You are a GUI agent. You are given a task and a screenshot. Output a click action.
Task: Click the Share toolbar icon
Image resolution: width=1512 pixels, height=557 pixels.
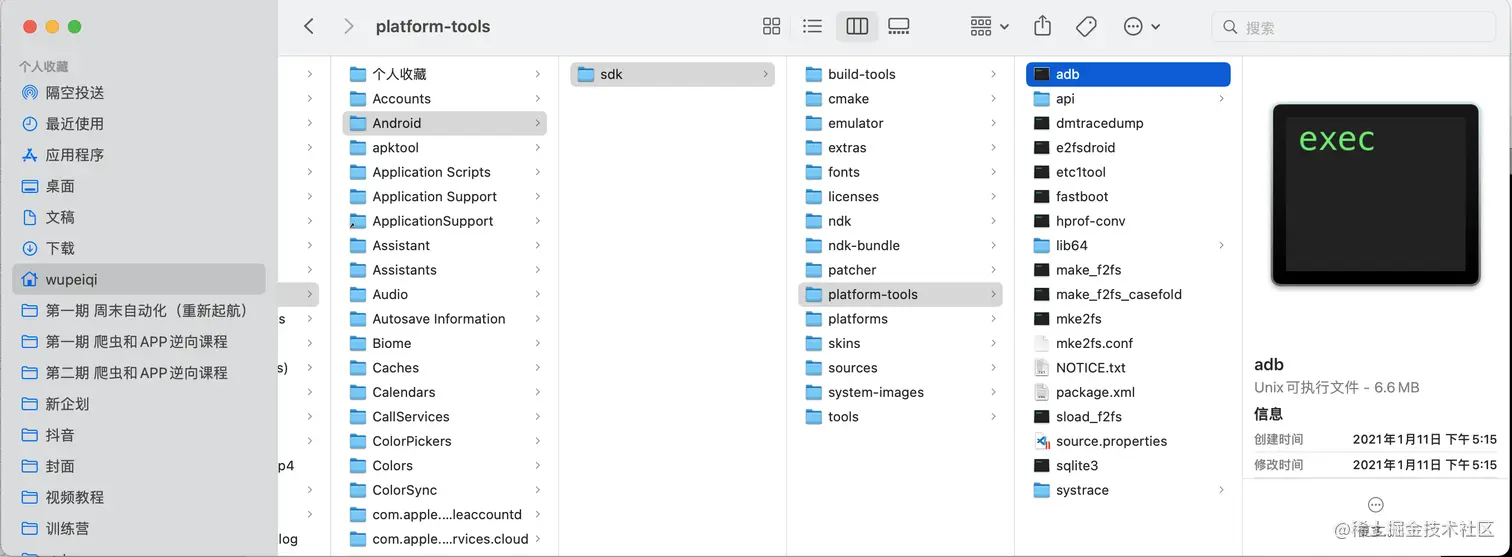tap(1042, 27)
